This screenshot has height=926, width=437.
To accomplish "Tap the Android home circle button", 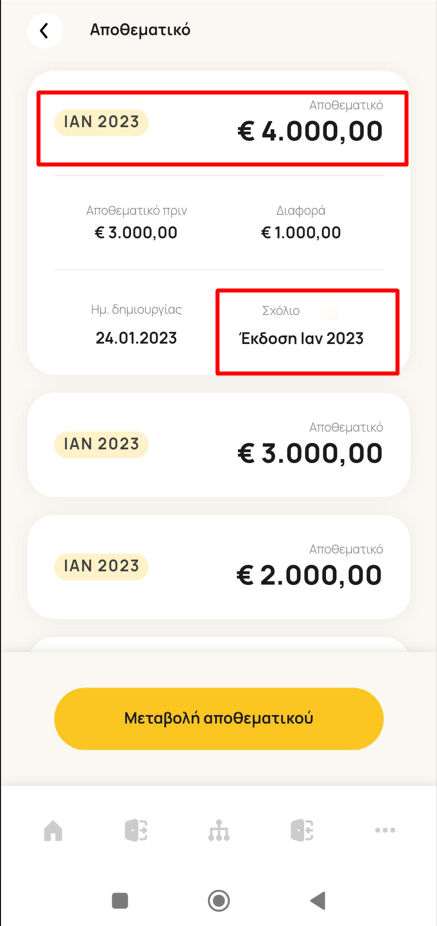I will pos(218,900).
